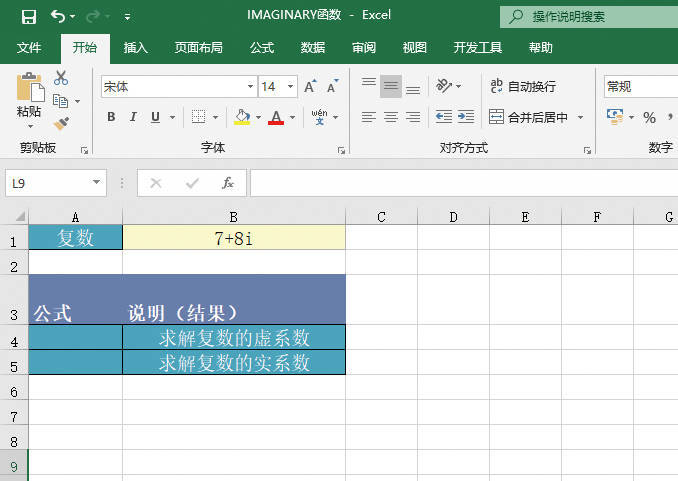Increase font size with larger A icon
678x481 pixels.
tap(310, 87)
